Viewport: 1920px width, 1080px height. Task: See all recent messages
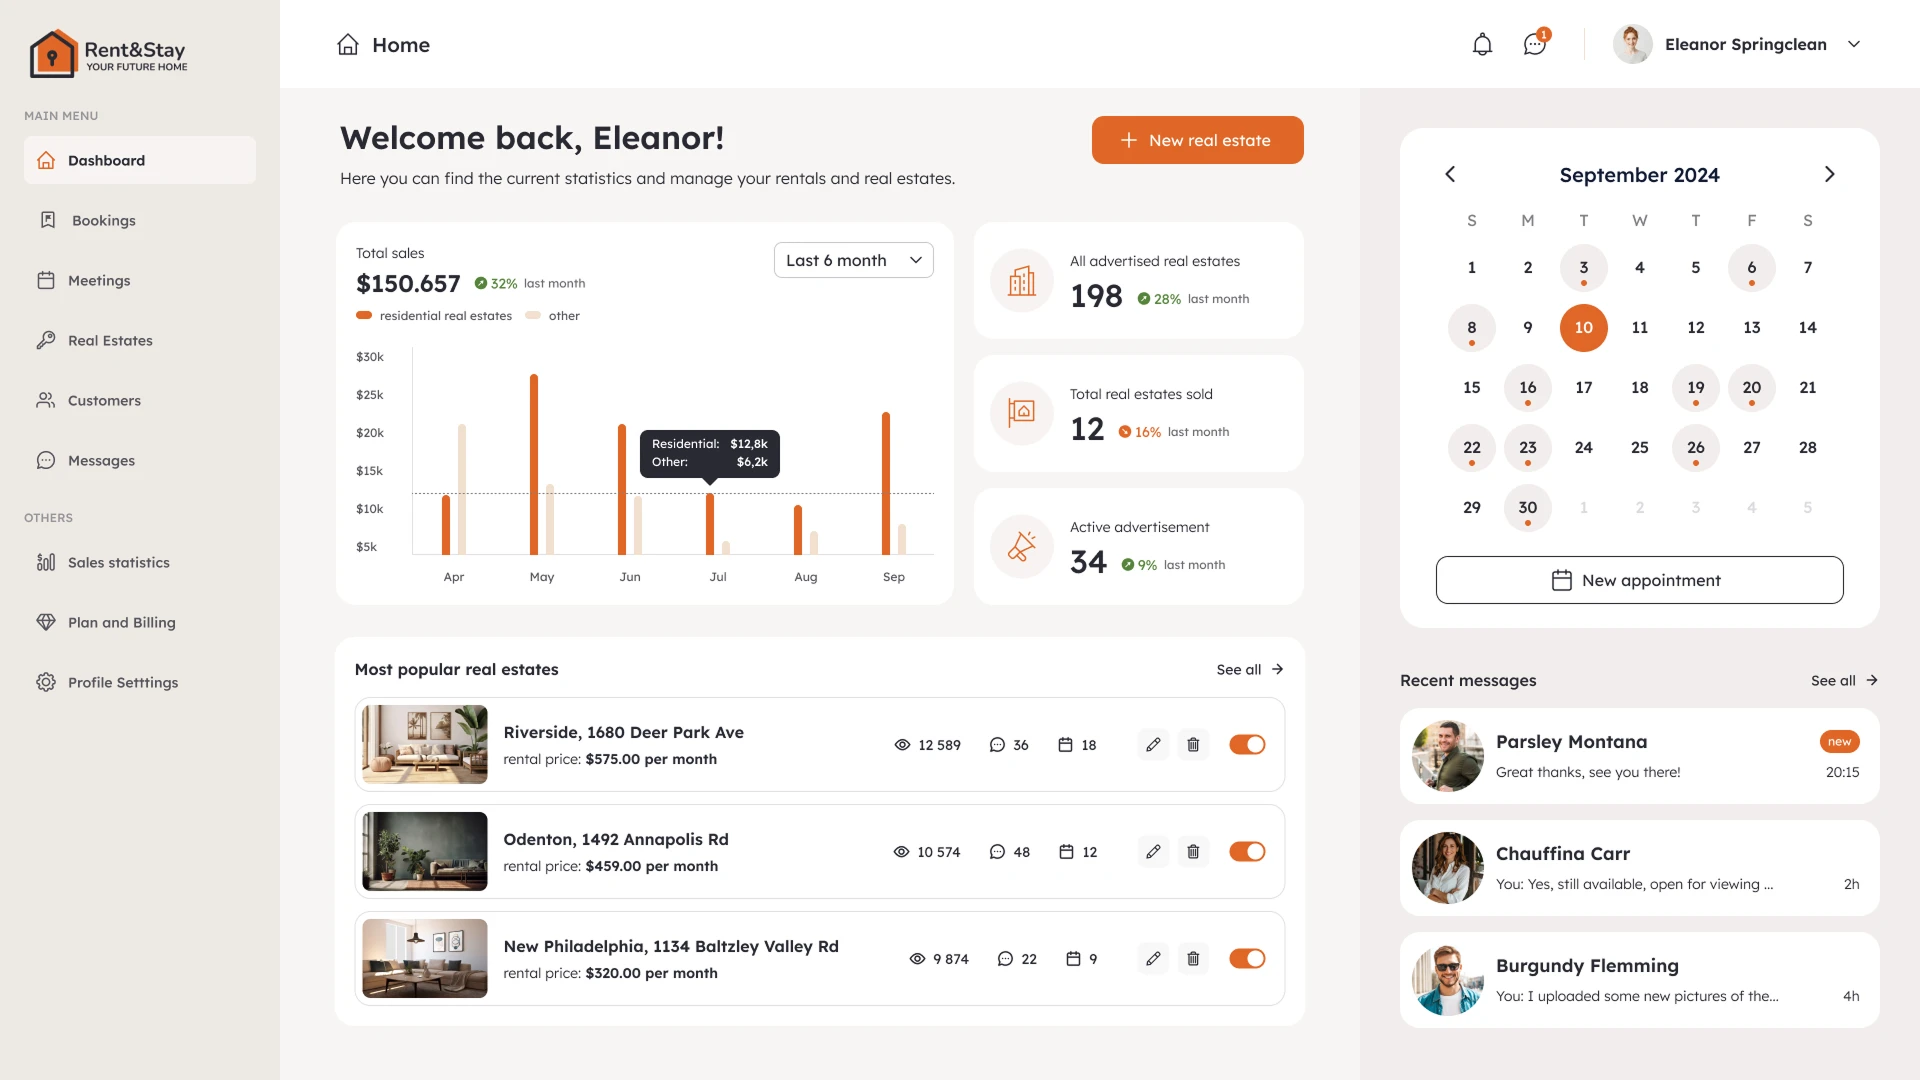click(1843, 680)
